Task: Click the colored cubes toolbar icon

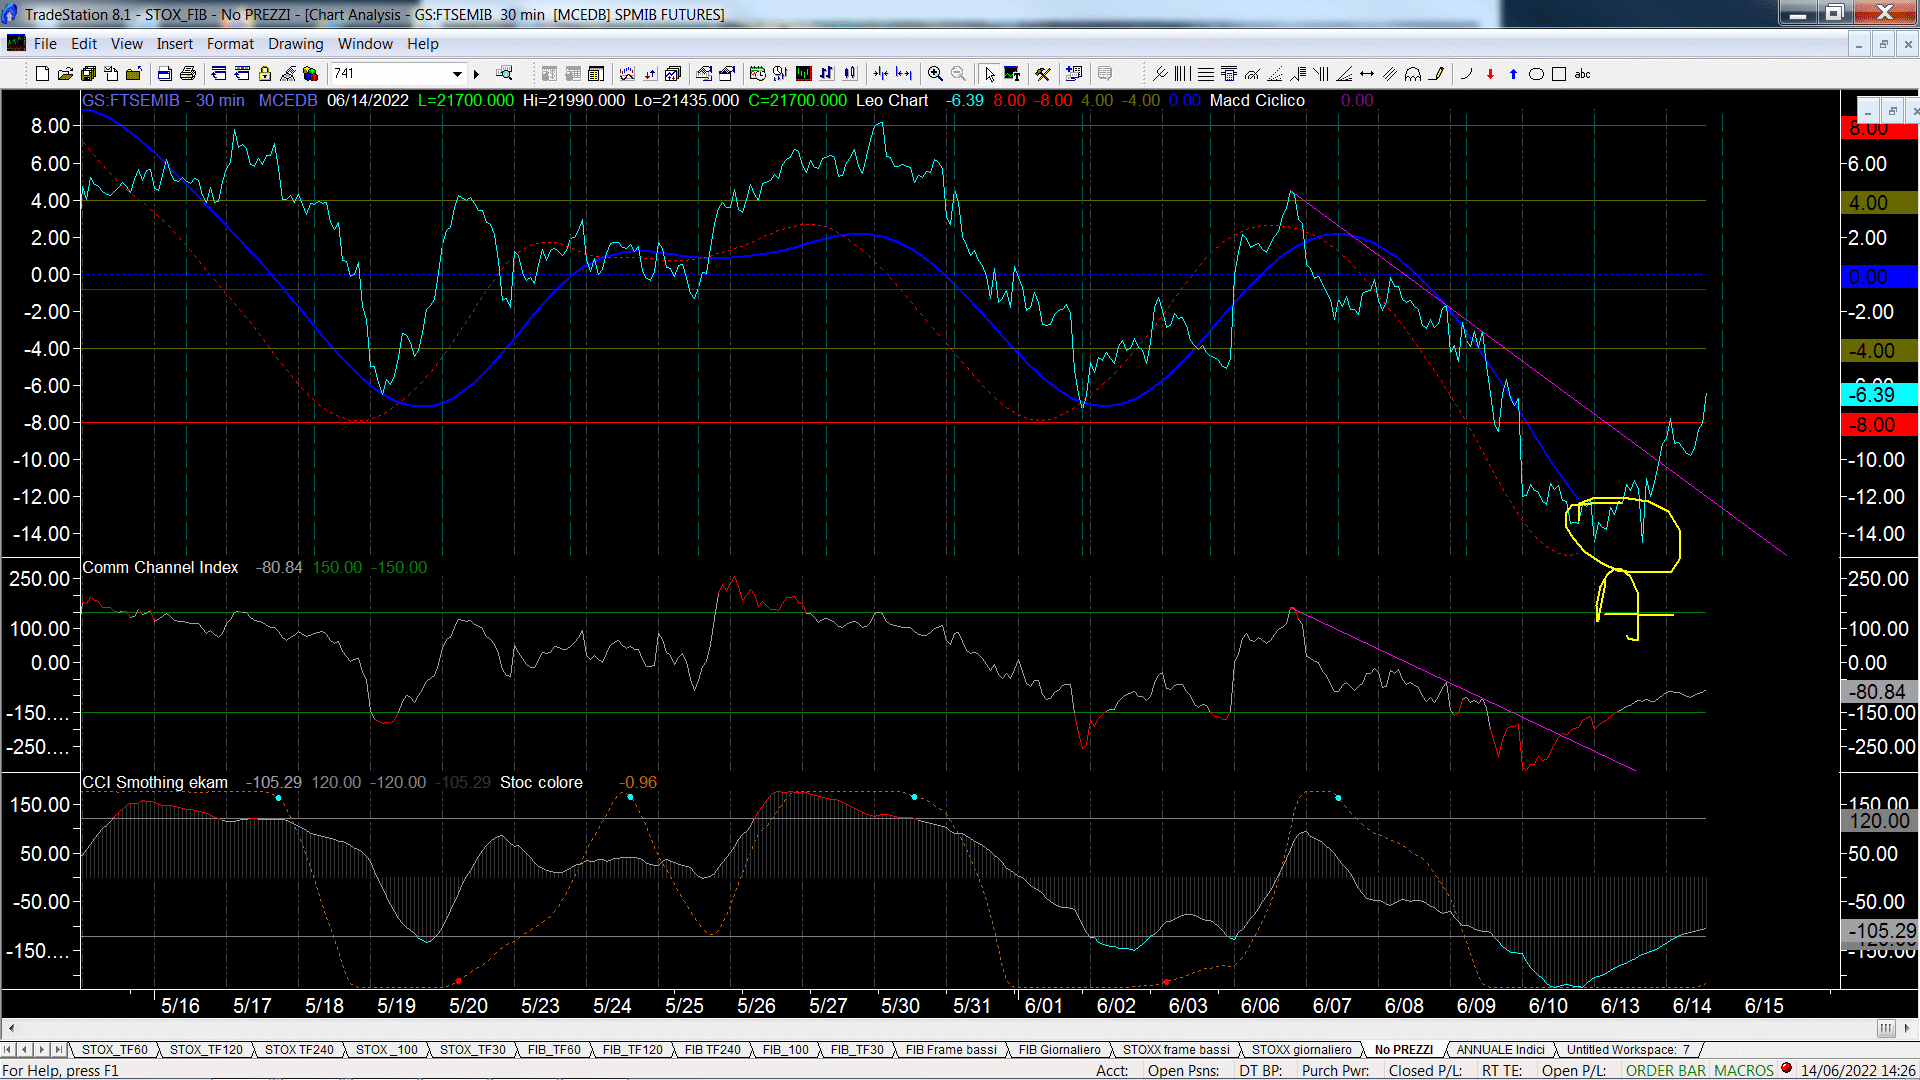Action: click(x=310, y=74)
